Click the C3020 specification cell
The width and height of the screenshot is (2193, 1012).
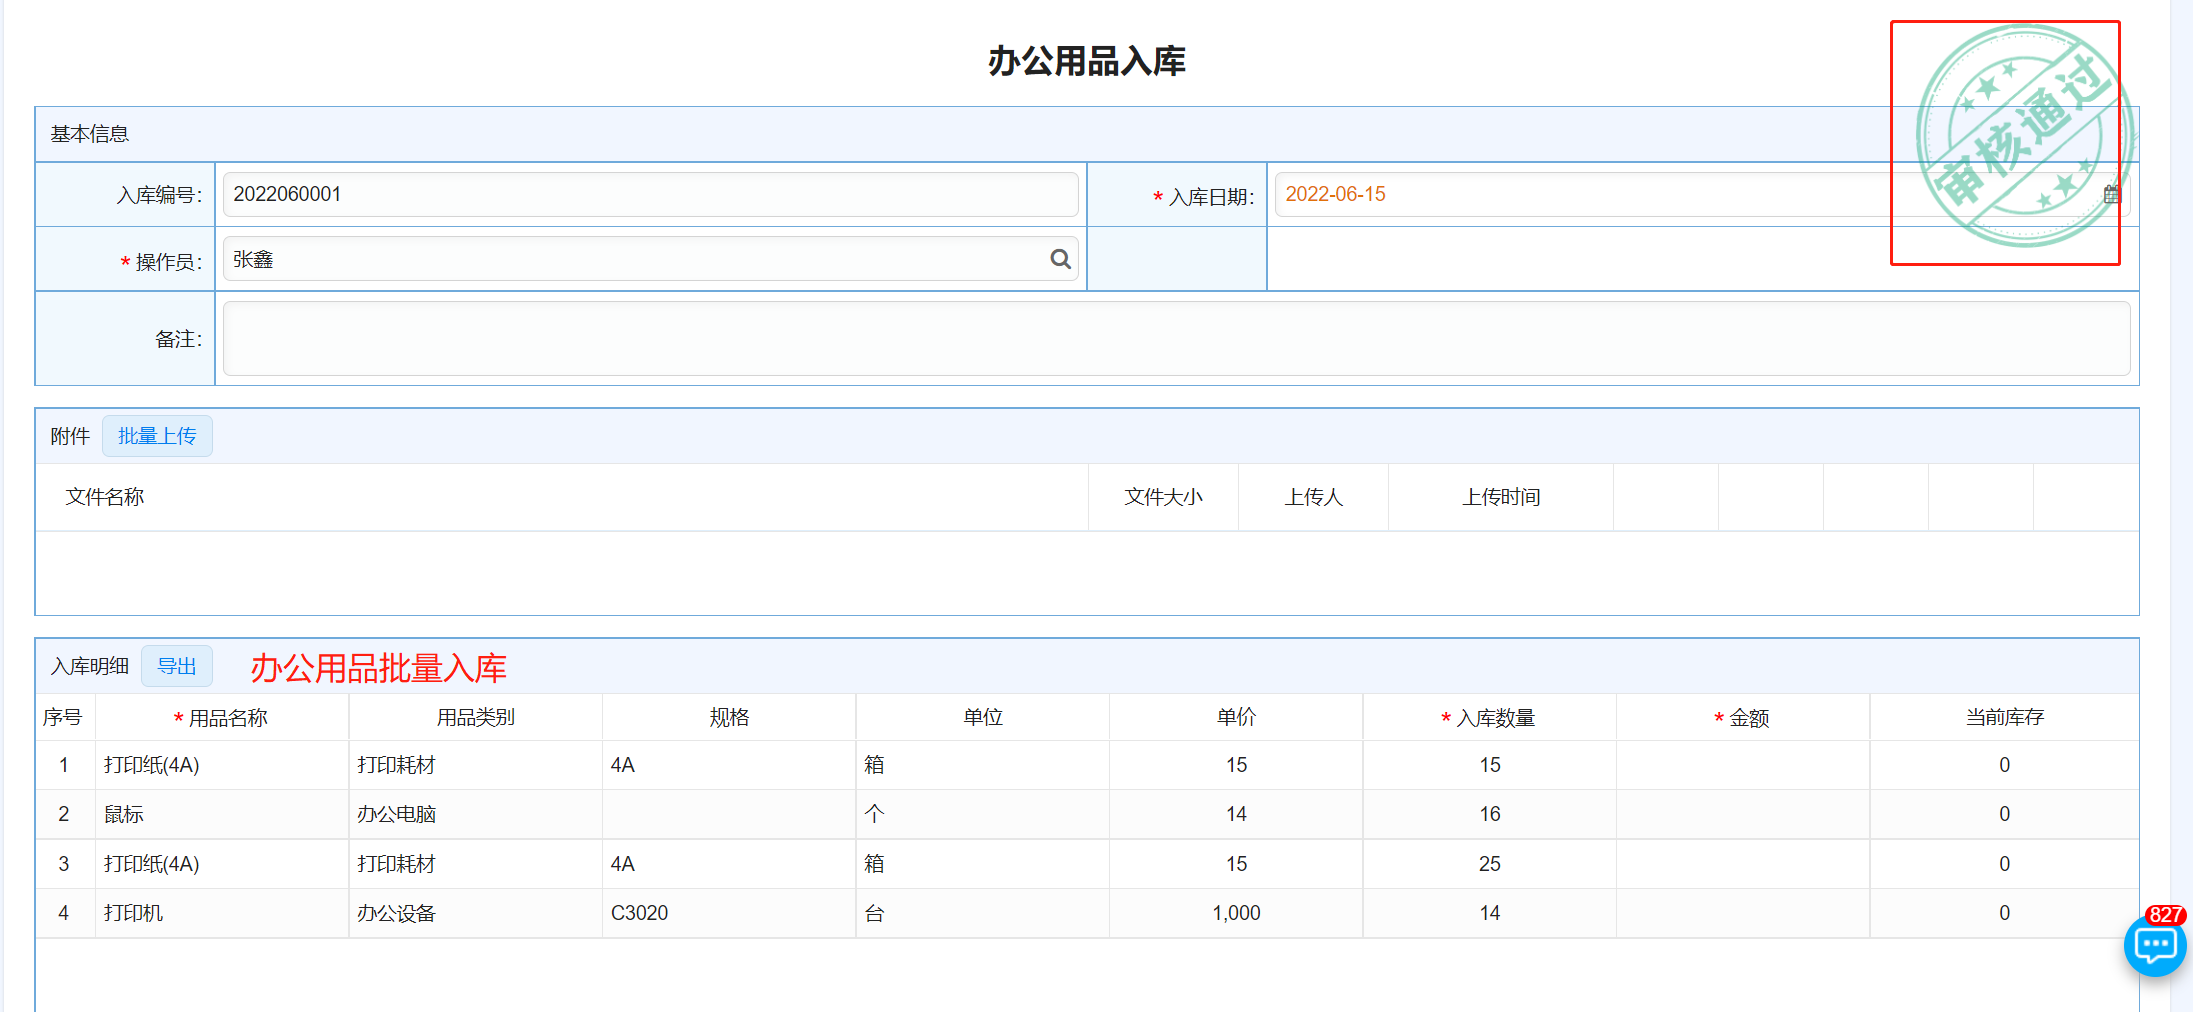[x=640, y=913]
